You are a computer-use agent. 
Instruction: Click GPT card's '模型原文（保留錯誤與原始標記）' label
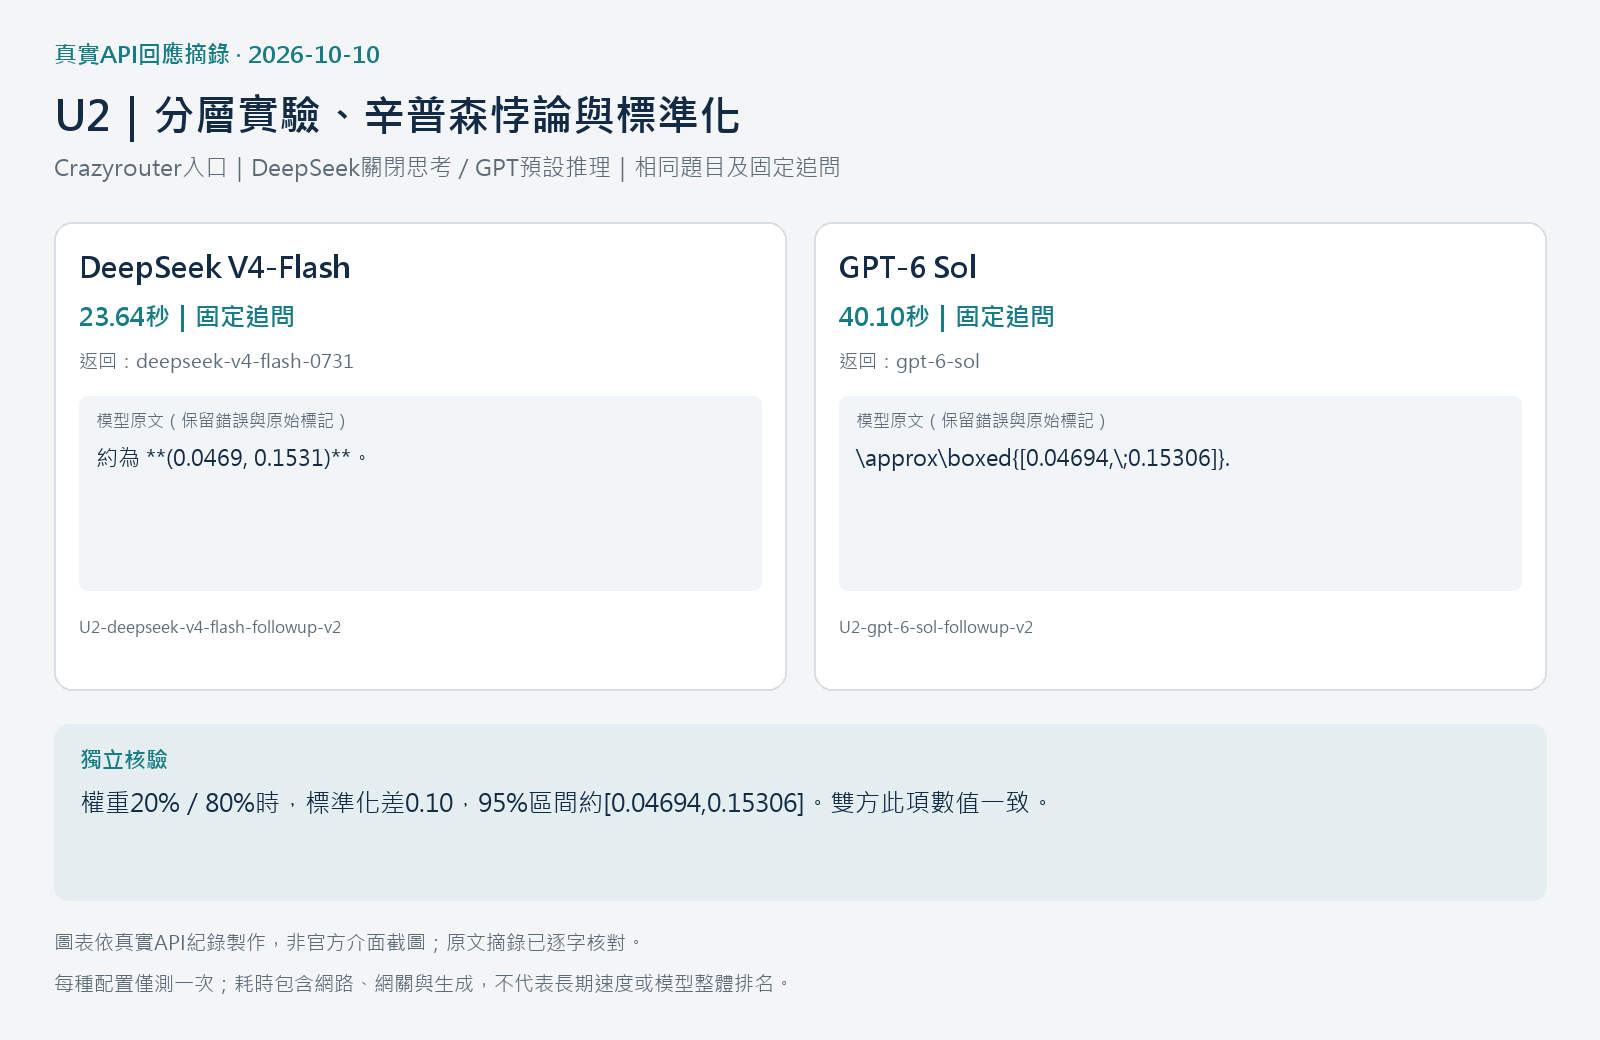981,421
